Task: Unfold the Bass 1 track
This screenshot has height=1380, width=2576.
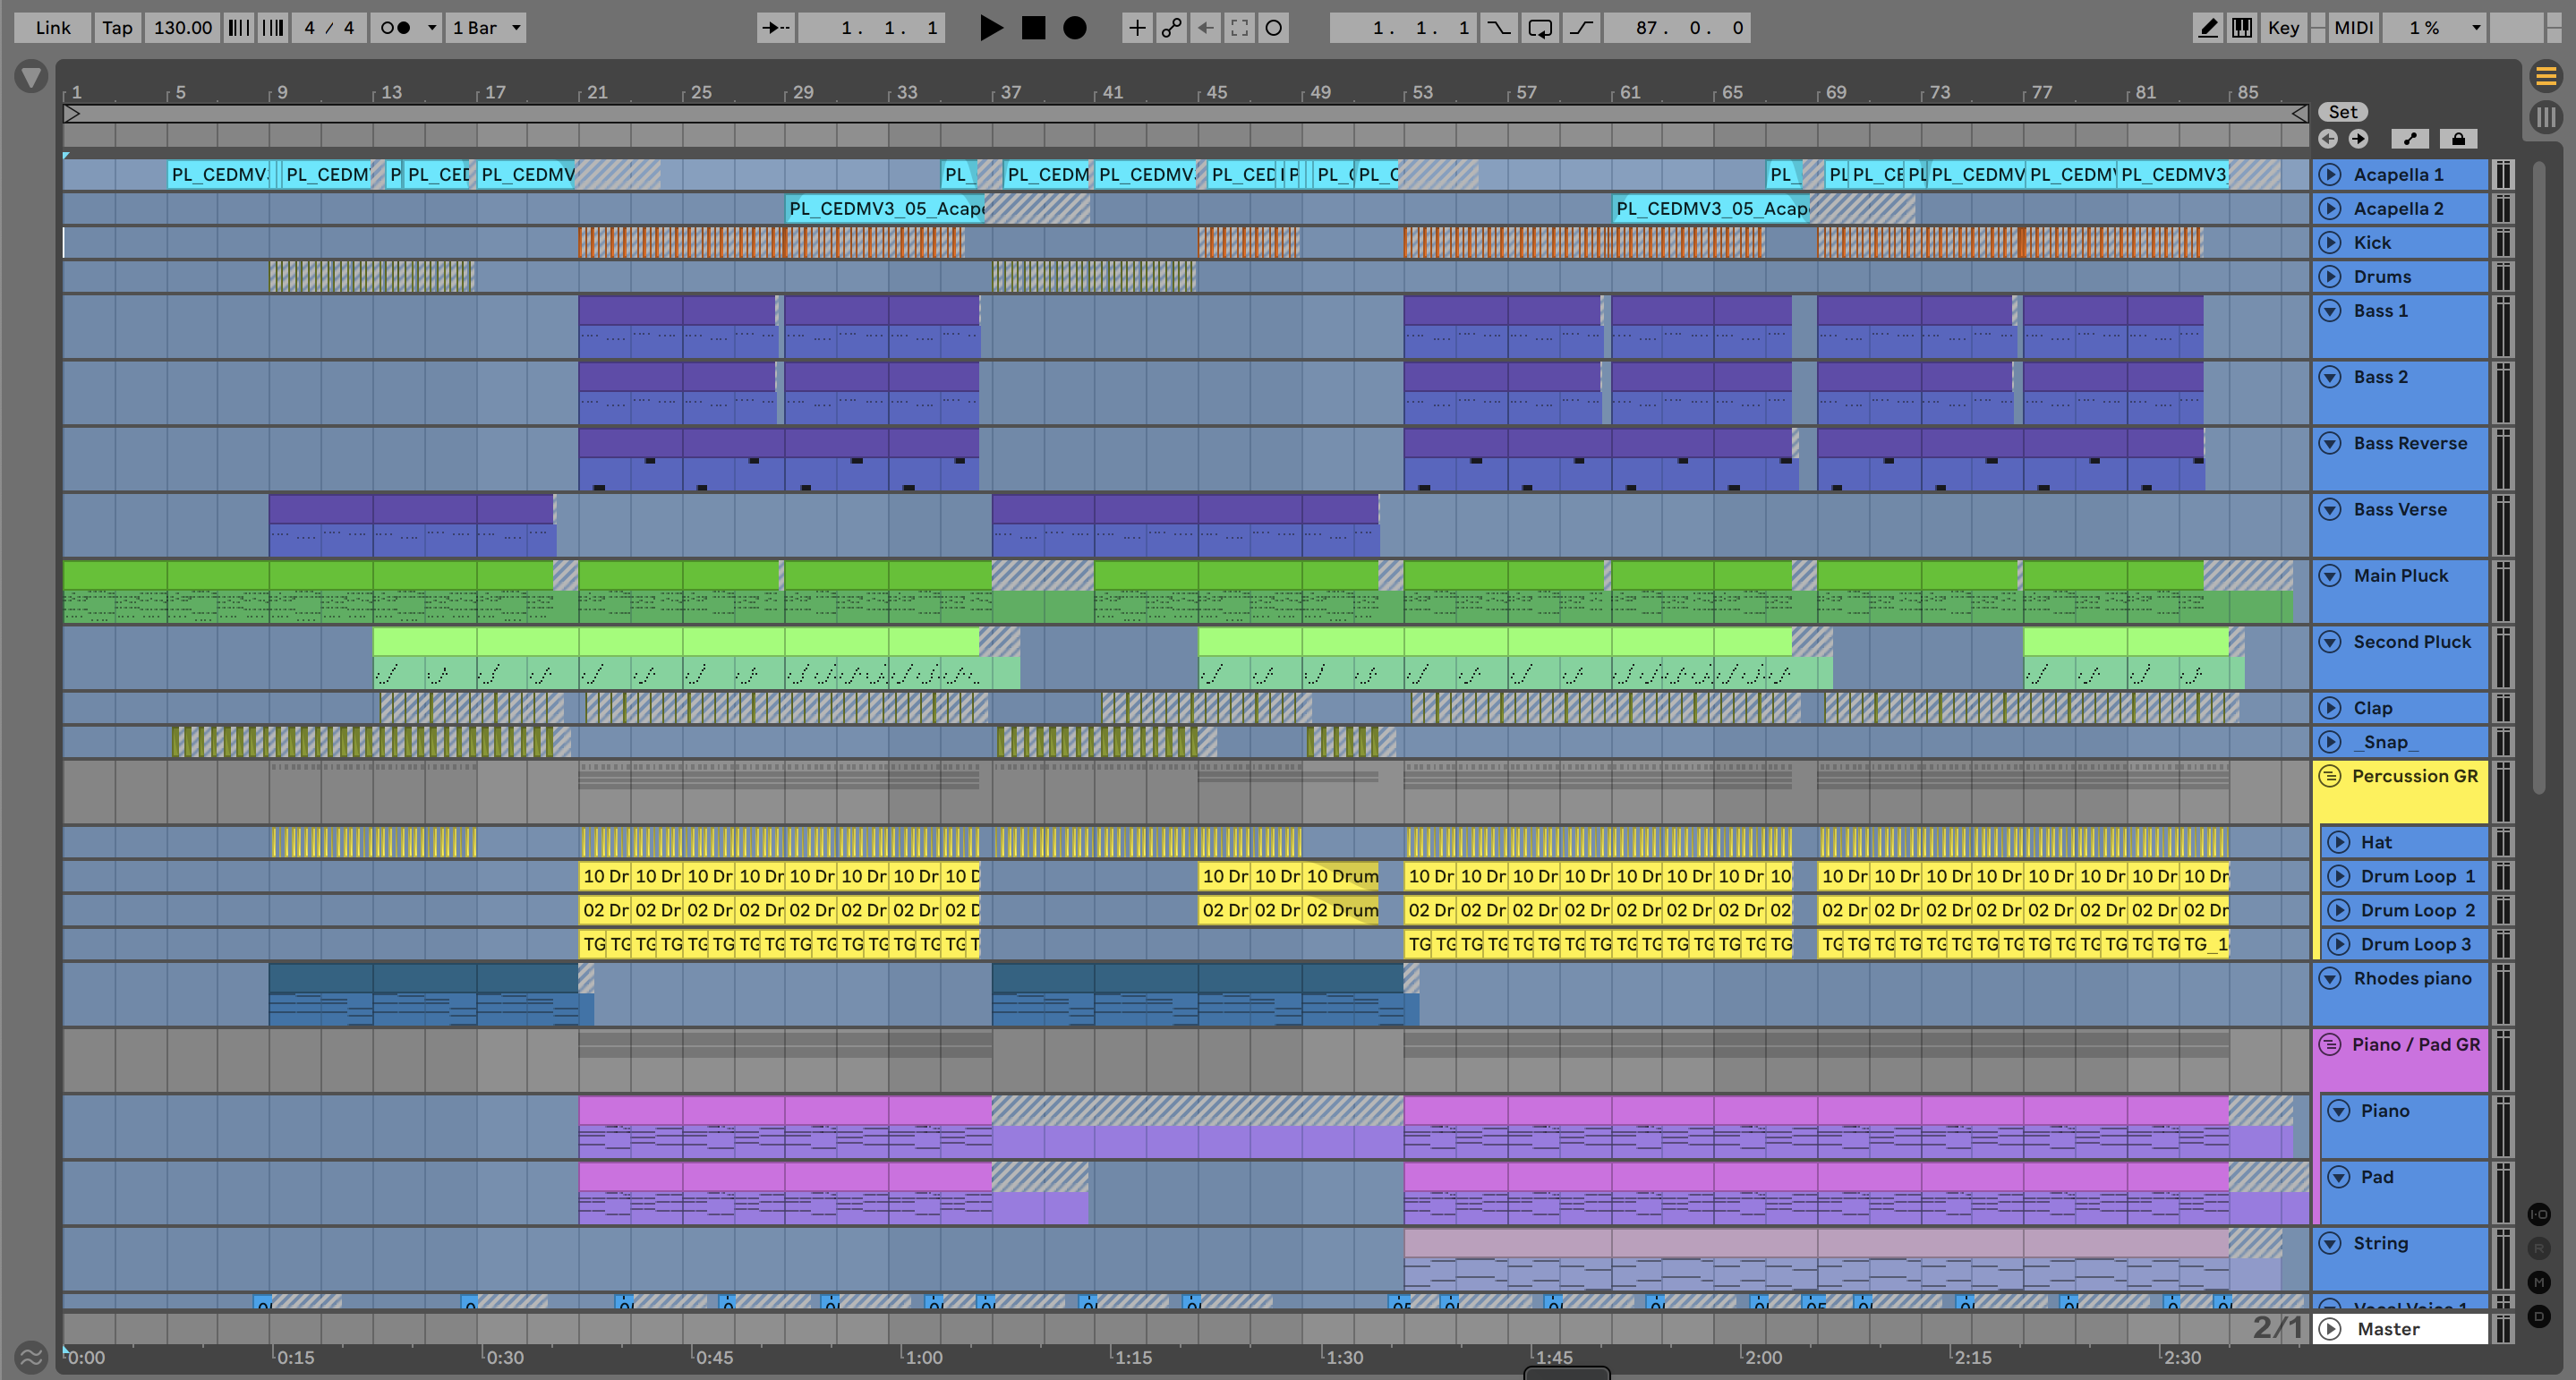Action: [2330, 311]
